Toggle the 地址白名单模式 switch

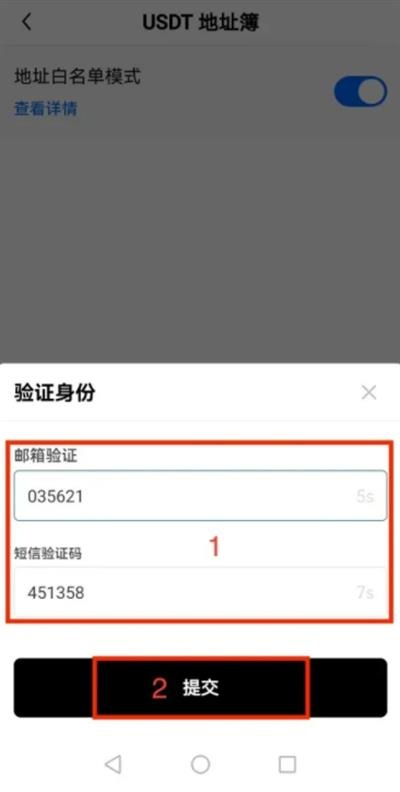click(360, 92)
